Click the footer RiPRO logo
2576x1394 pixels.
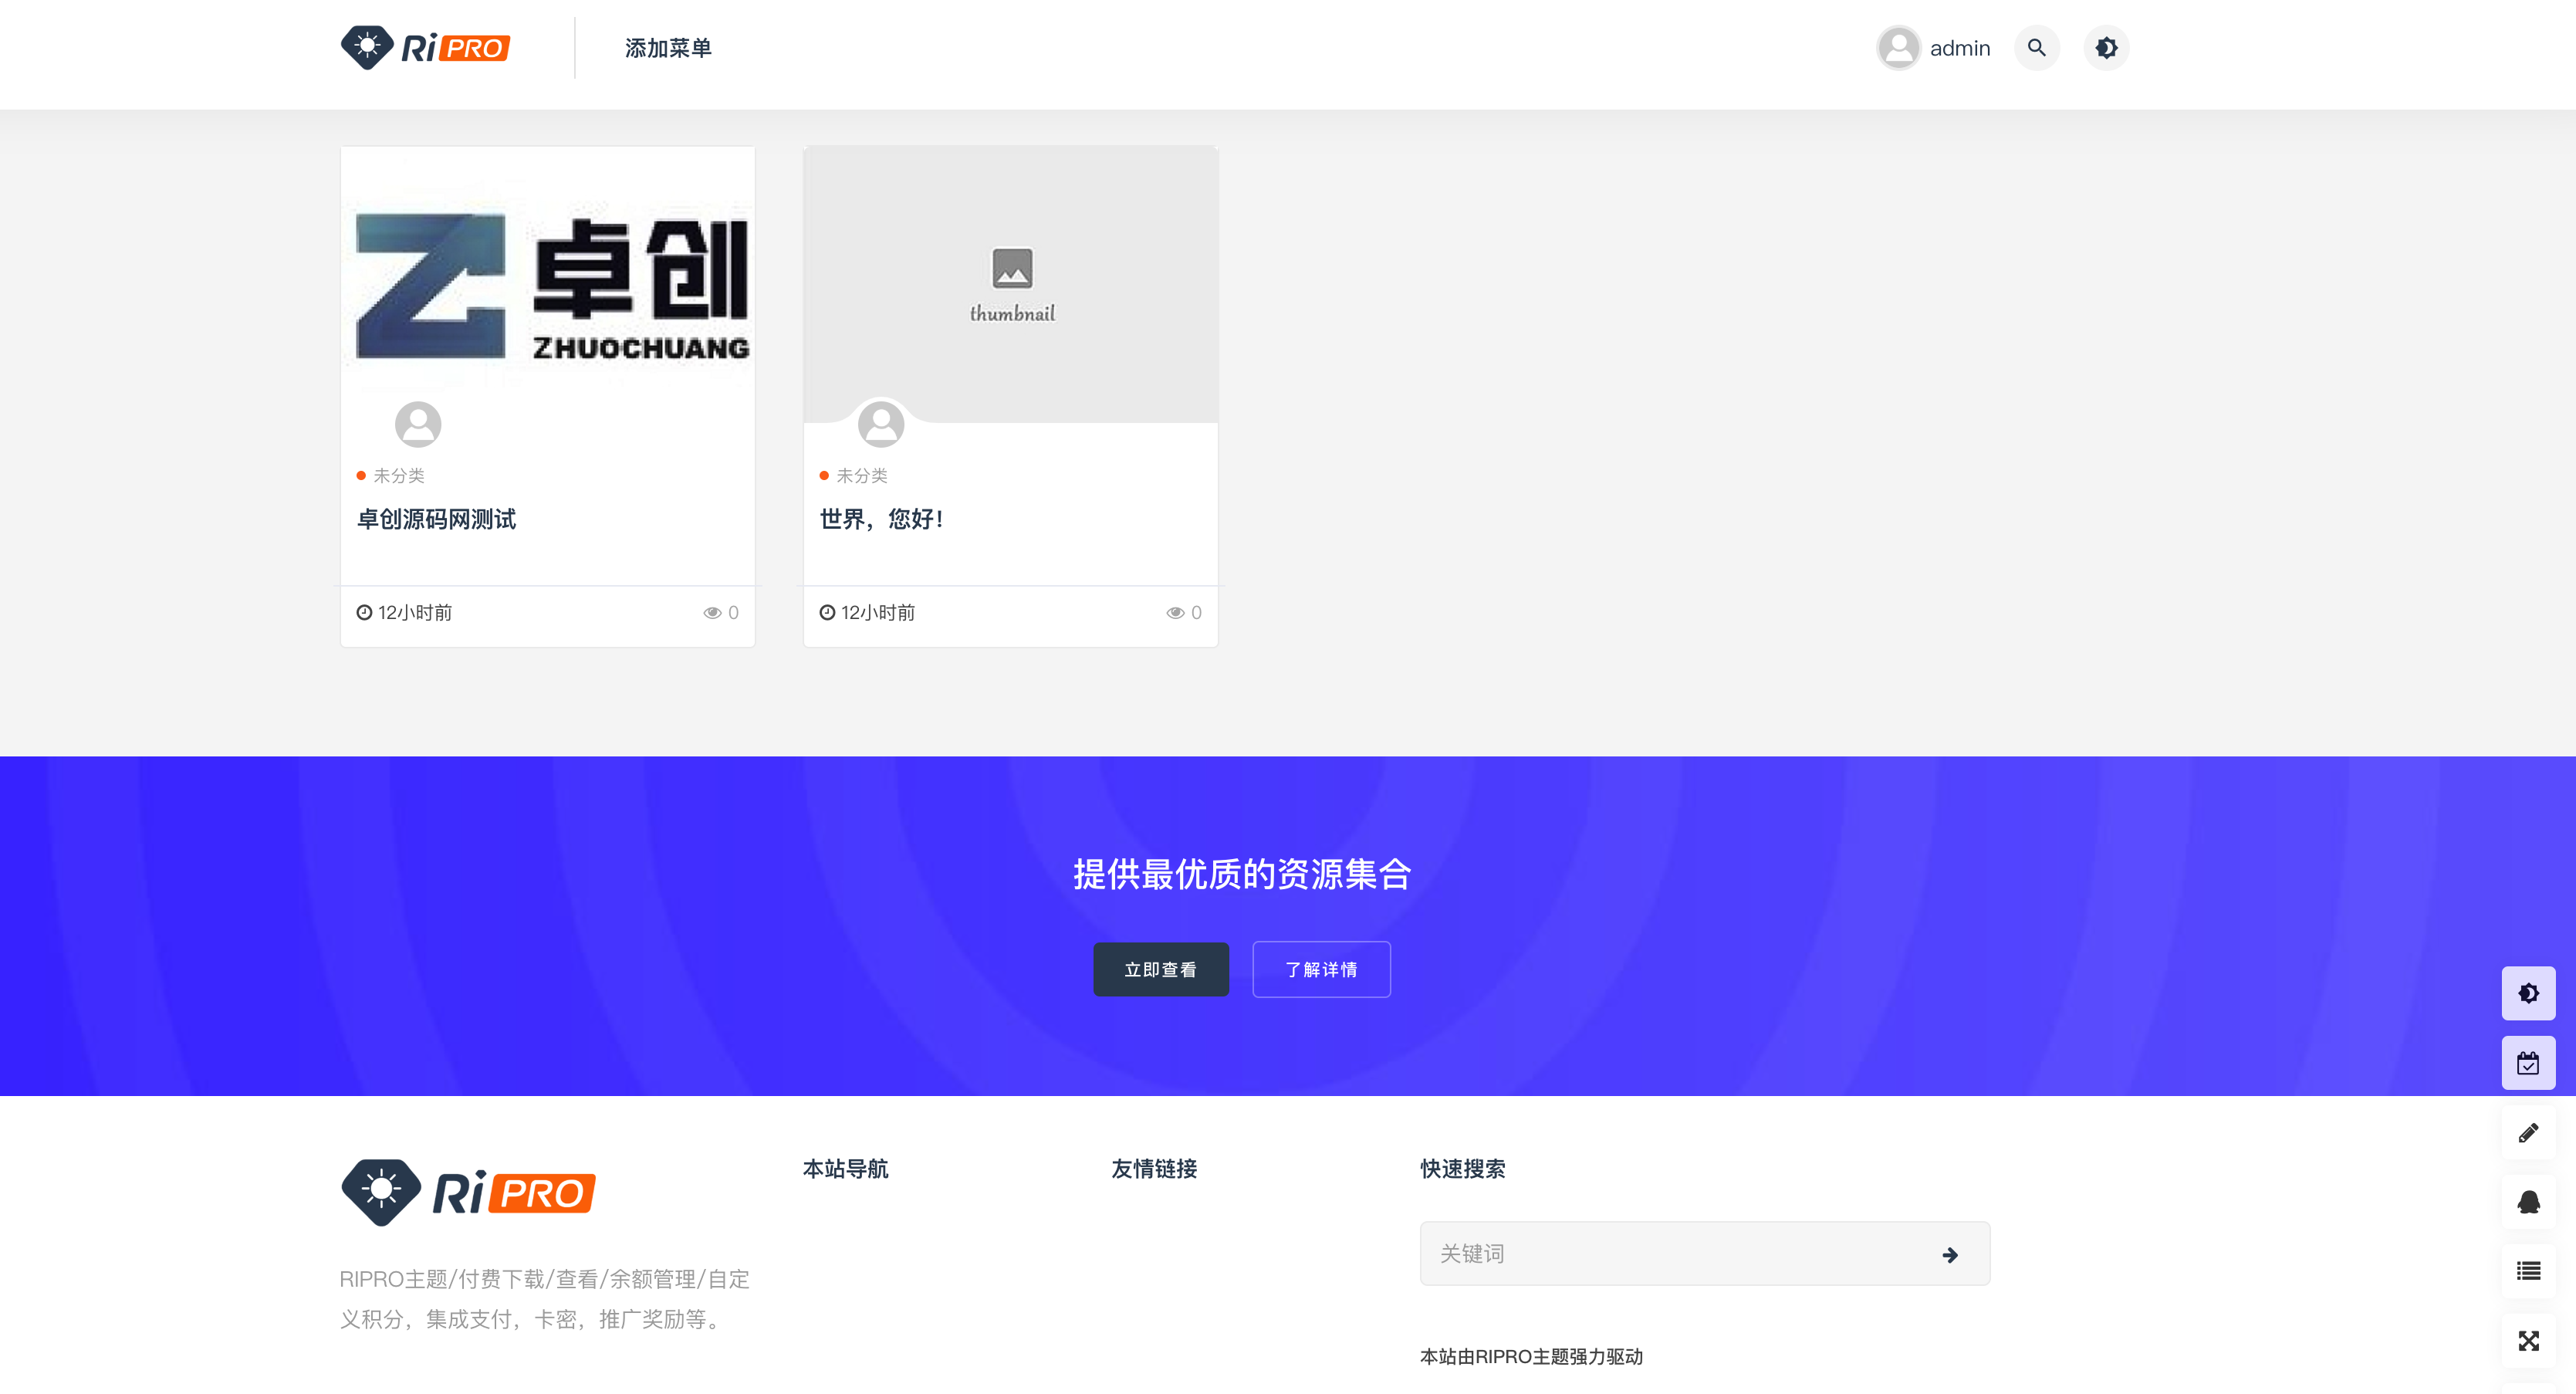coord(468,1193)
